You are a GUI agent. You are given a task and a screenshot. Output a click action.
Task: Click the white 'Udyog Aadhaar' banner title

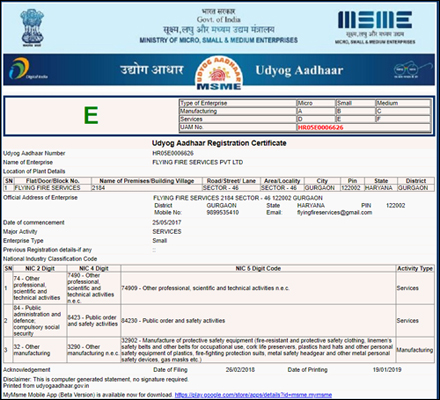point(299,71)
